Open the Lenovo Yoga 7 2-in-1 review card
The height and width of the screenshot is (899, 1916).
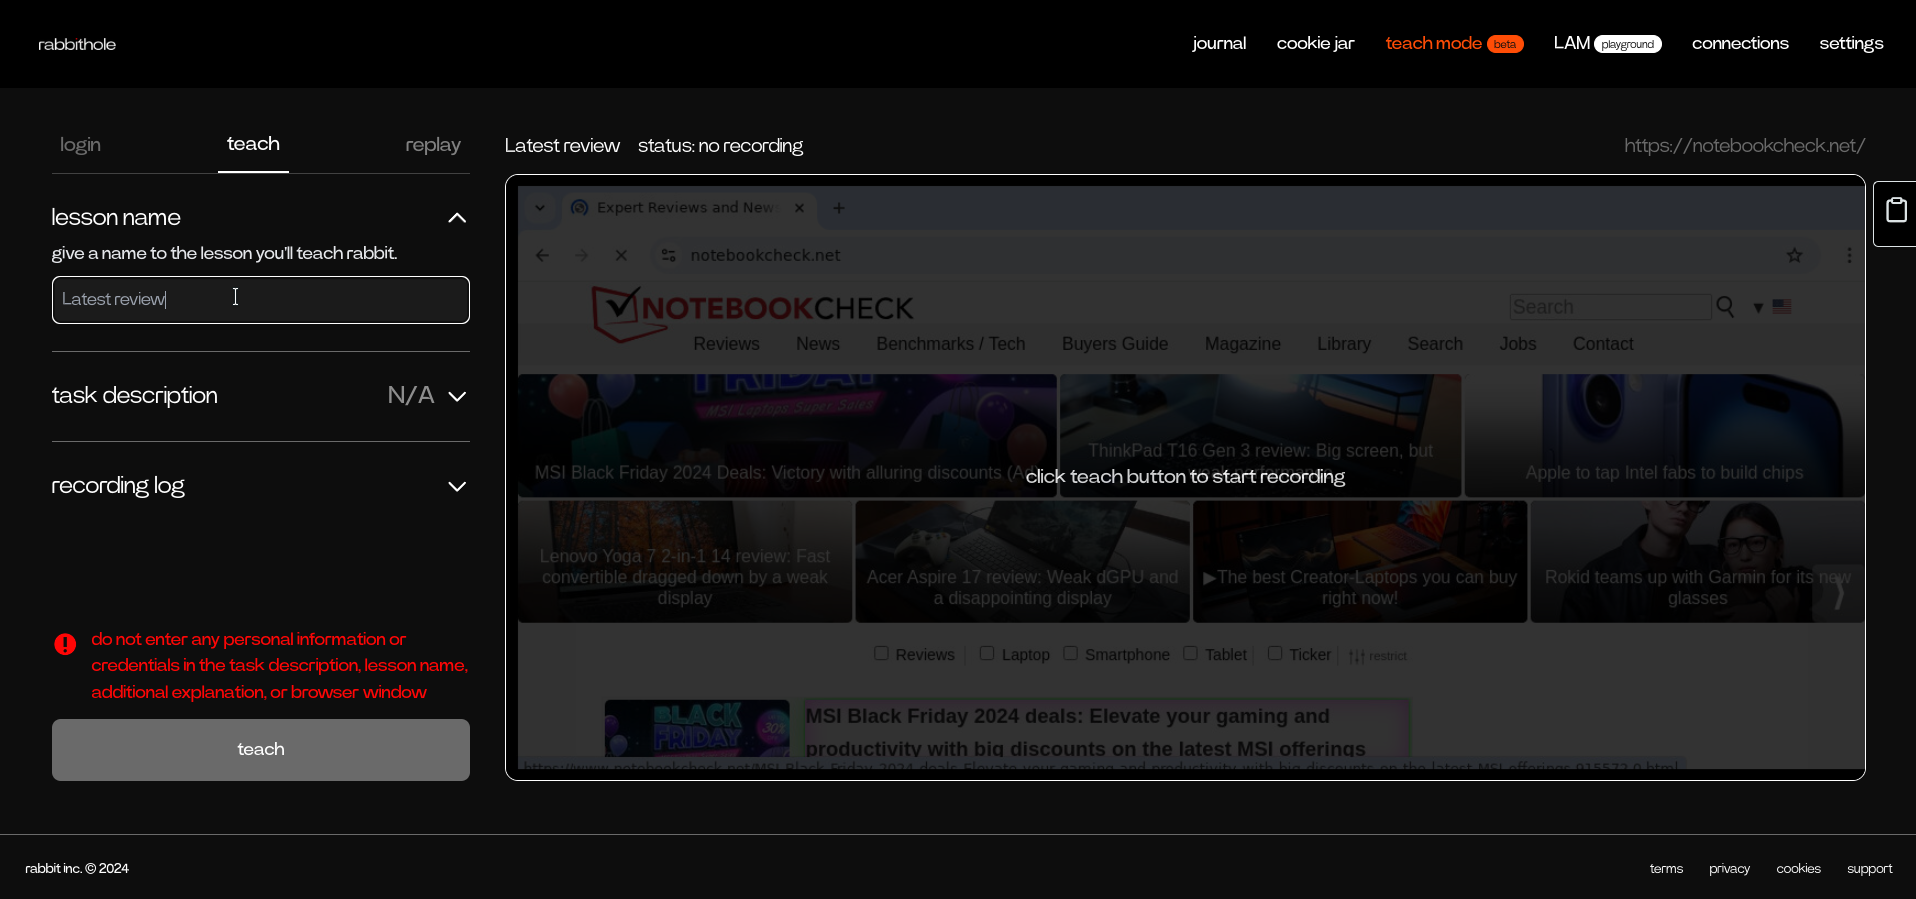coord(685,562)
